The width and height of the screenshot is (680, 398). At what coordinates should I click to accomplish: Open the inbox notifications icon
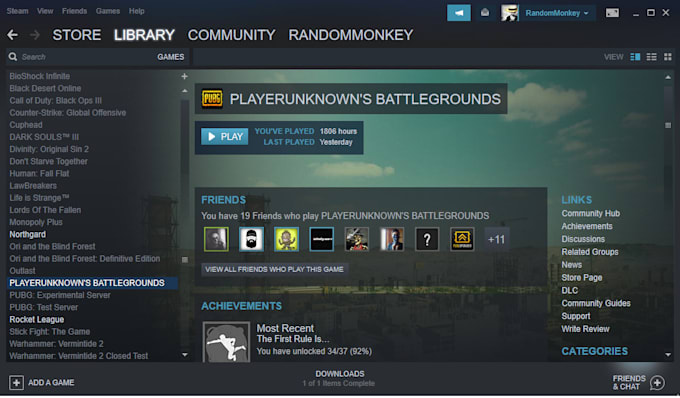tap(485, 13)
